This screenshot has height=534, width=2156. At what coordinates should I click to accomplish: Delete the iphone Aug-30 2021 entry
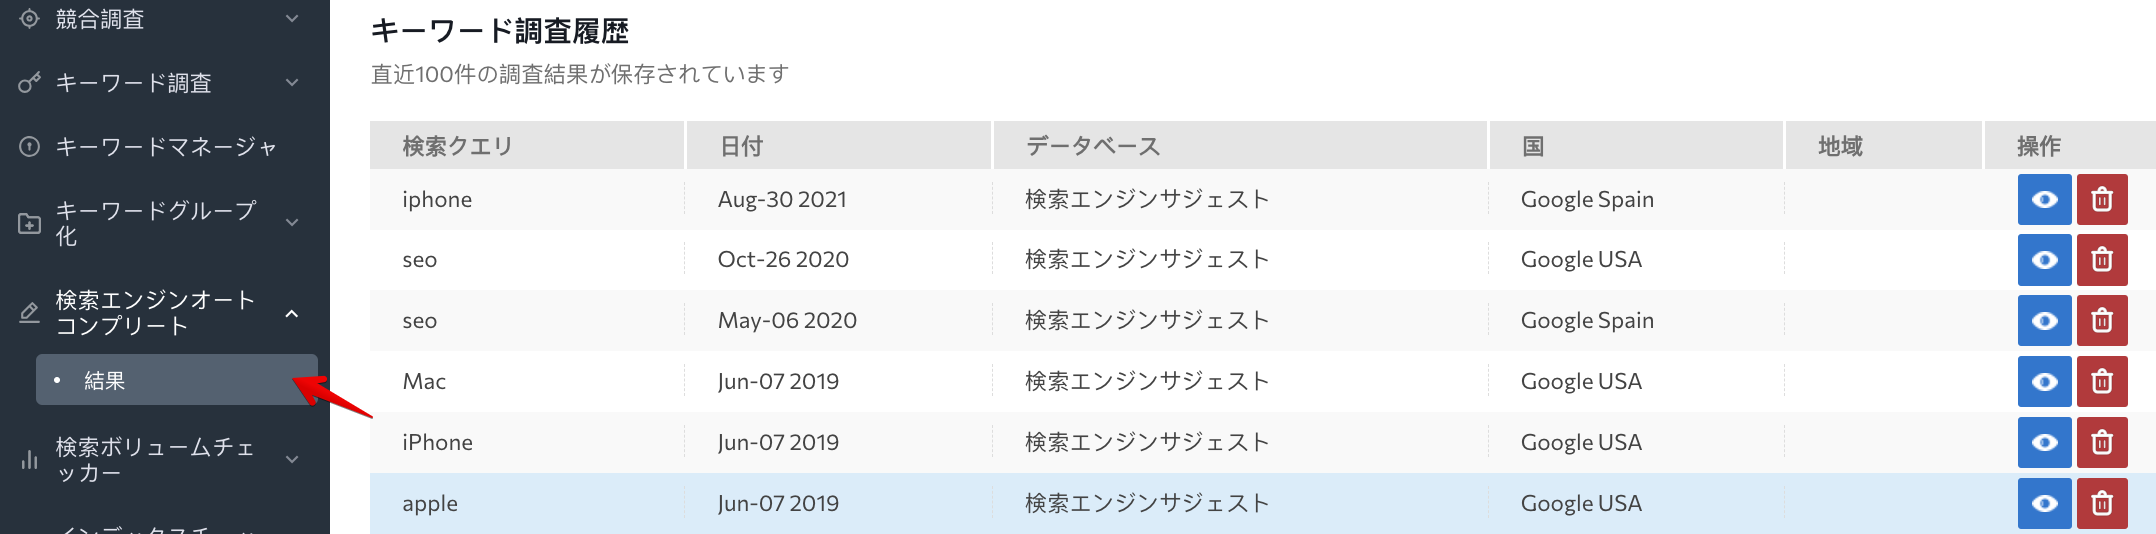[x=2102, y=200]
